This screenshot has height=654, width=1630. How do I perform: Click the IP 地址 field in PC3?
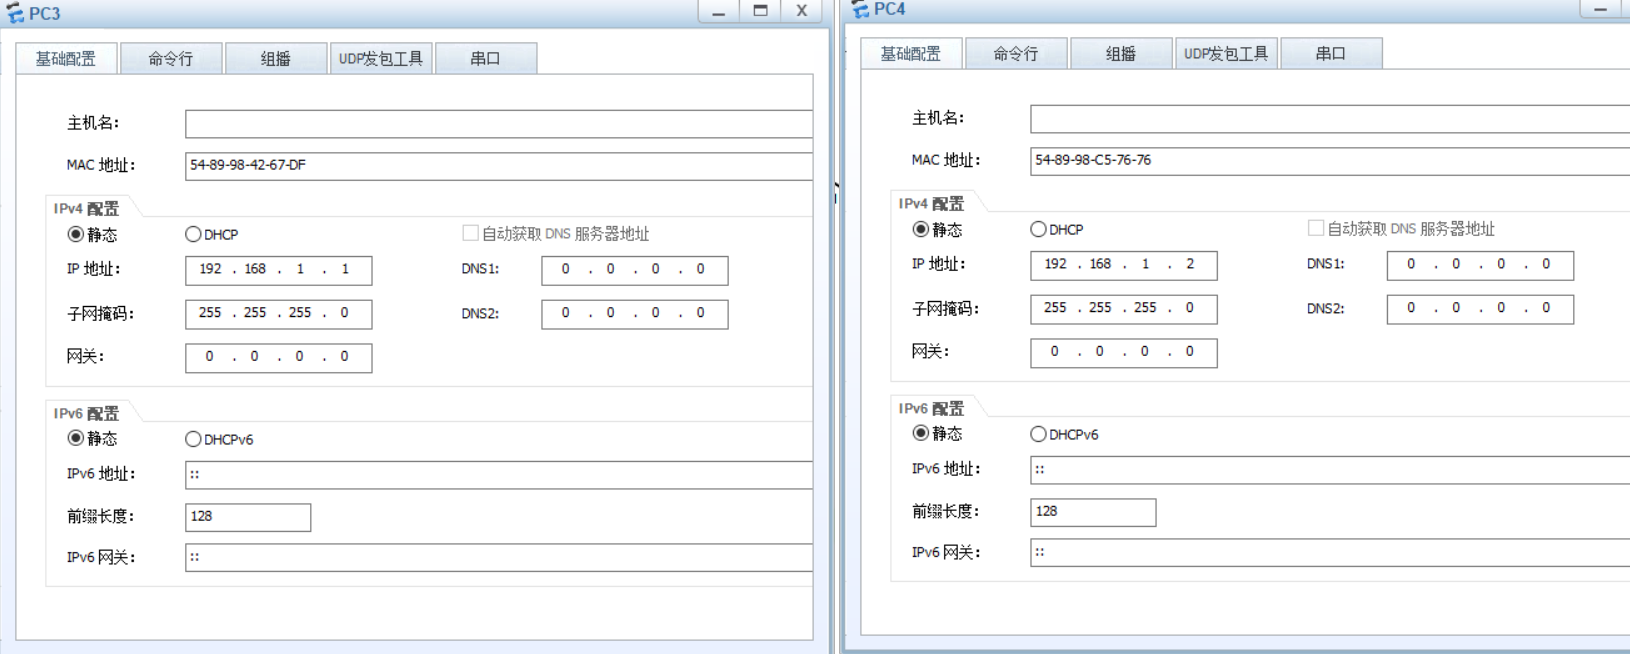(279, 270)
